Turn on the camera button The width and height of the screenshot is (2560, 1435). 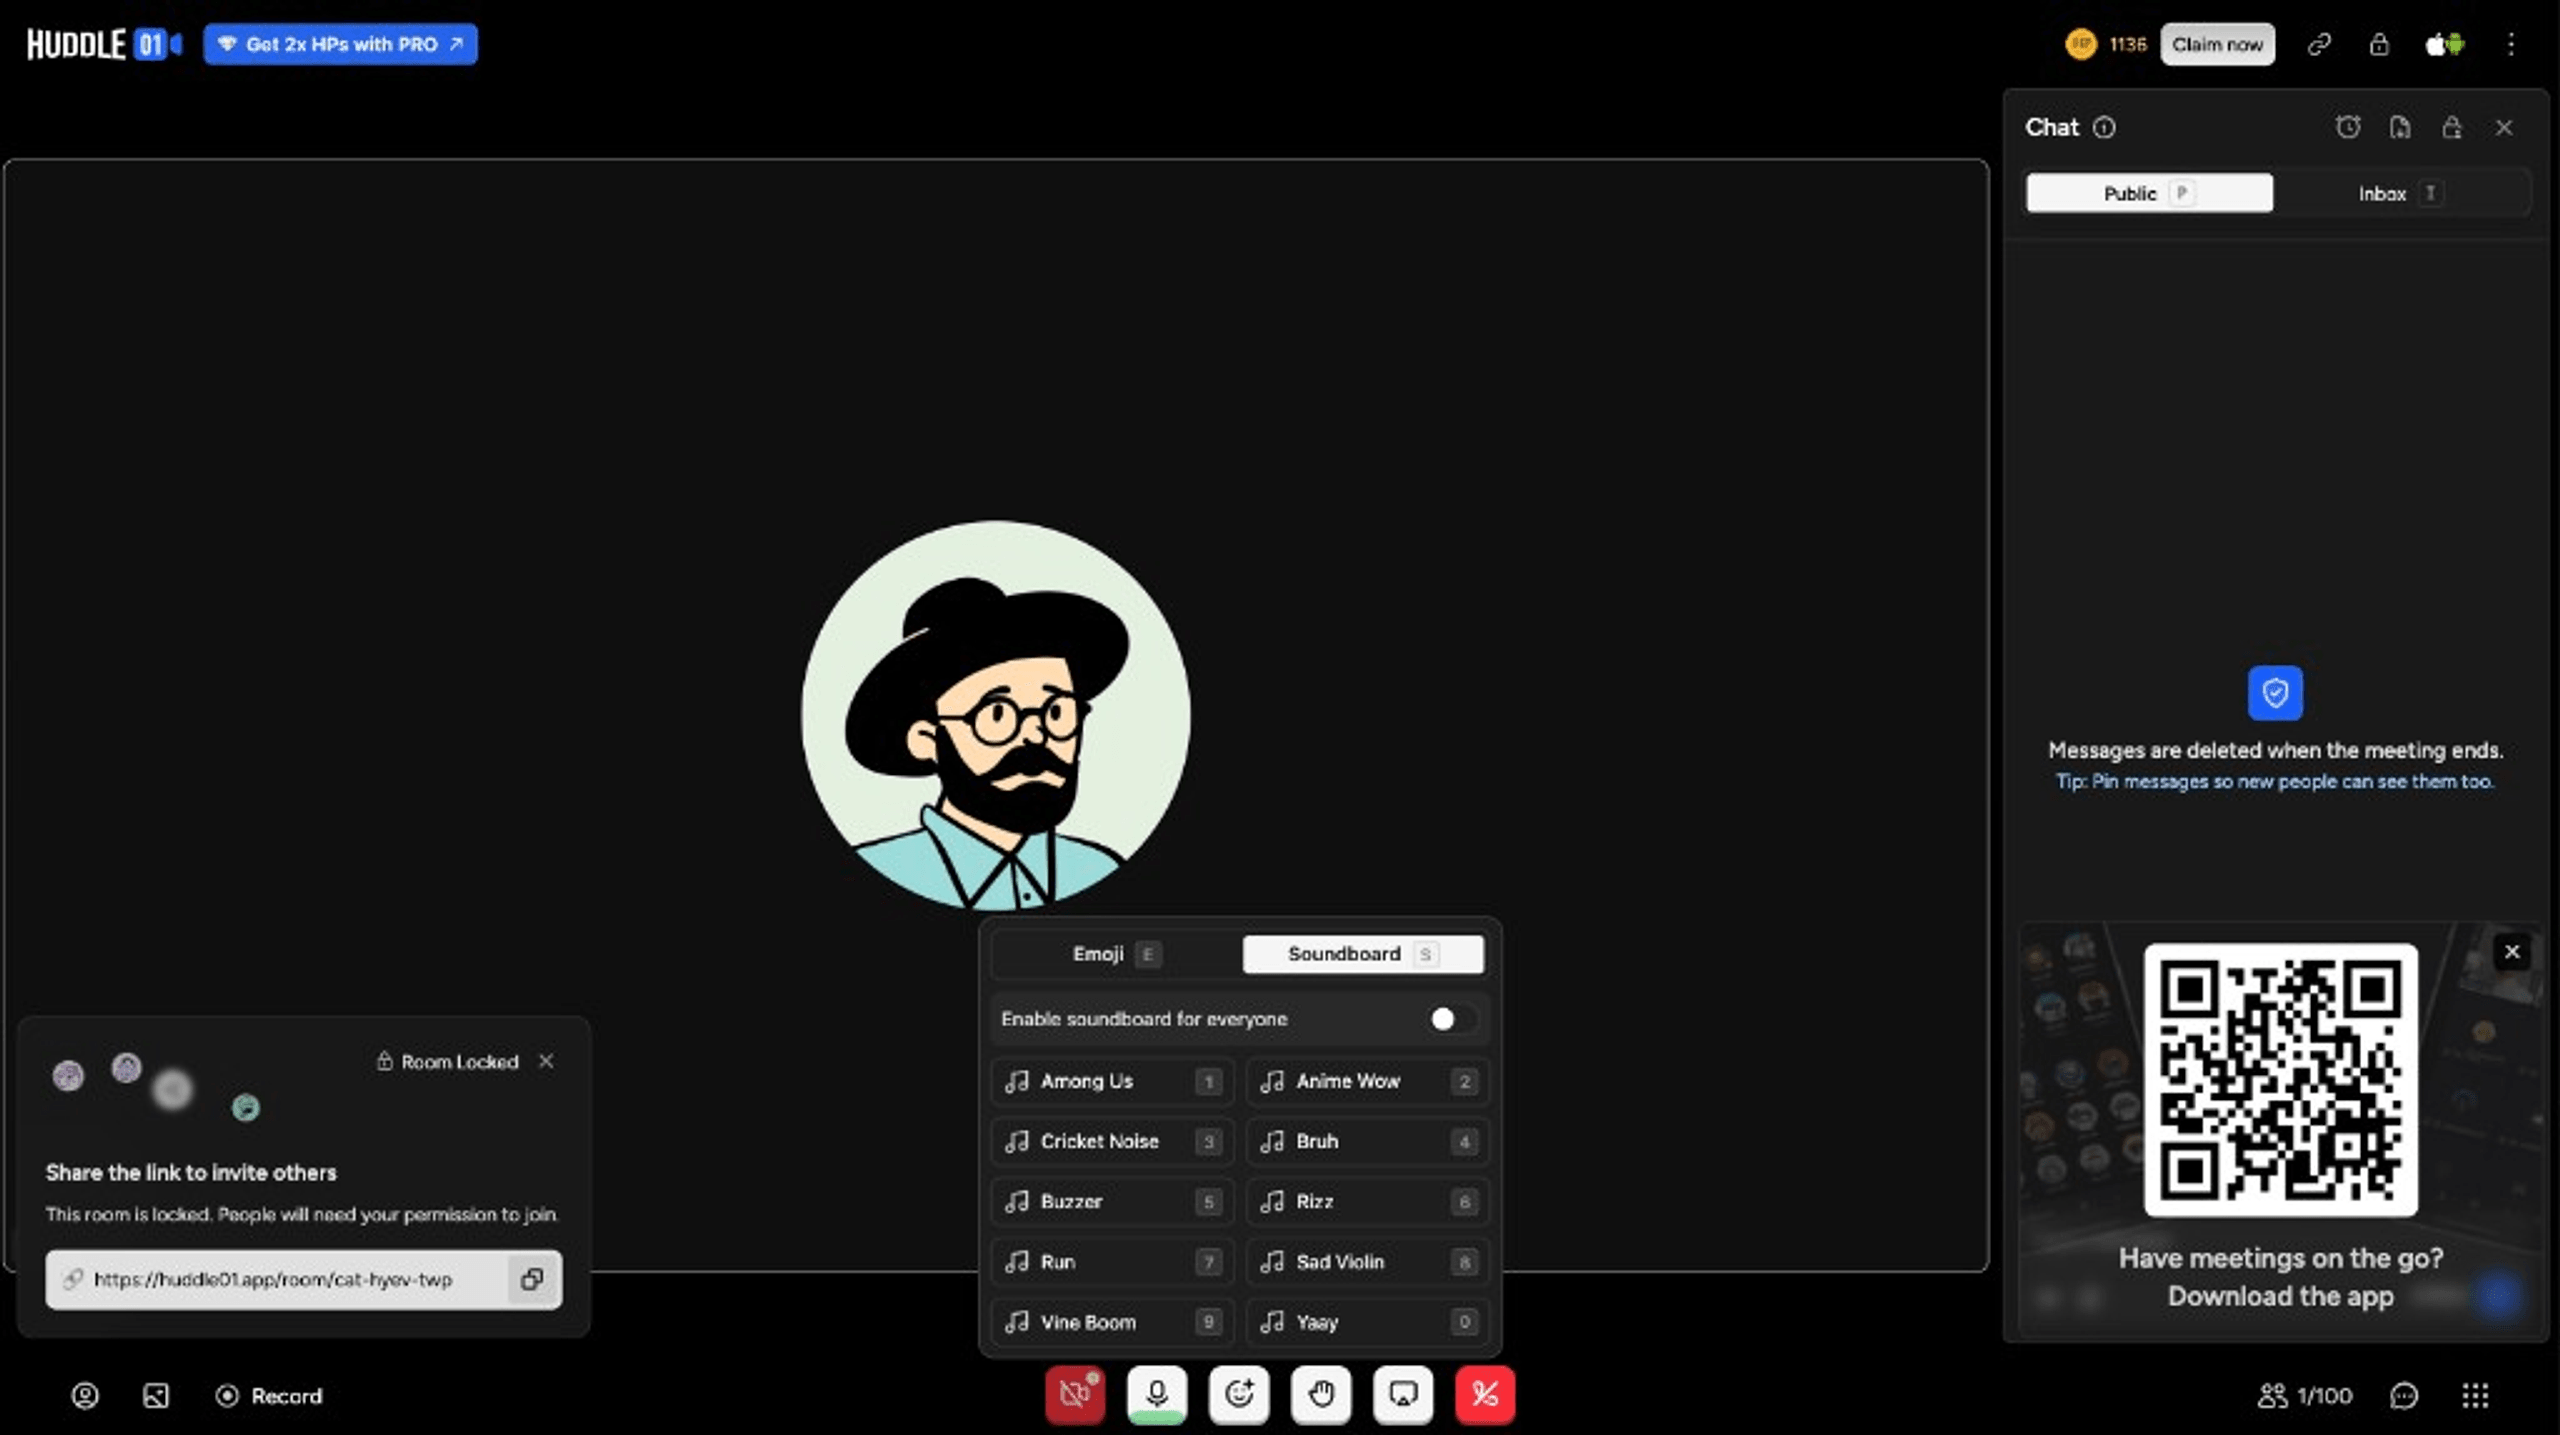(1075, 1394)
